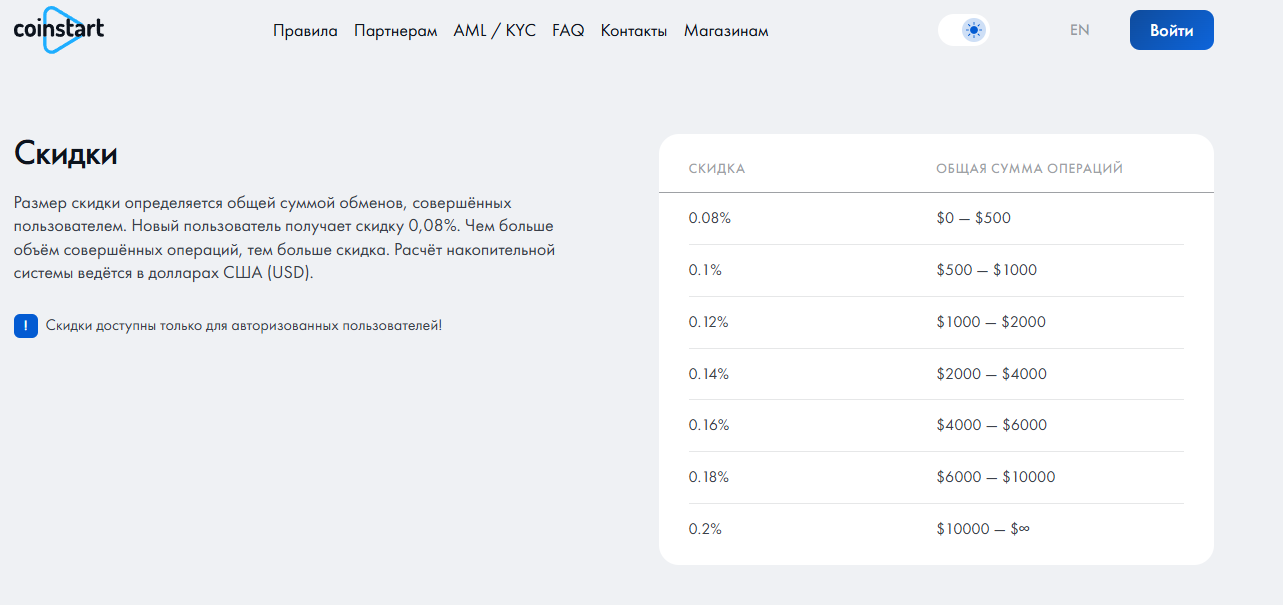Click the СКИДКА column header

717,169
